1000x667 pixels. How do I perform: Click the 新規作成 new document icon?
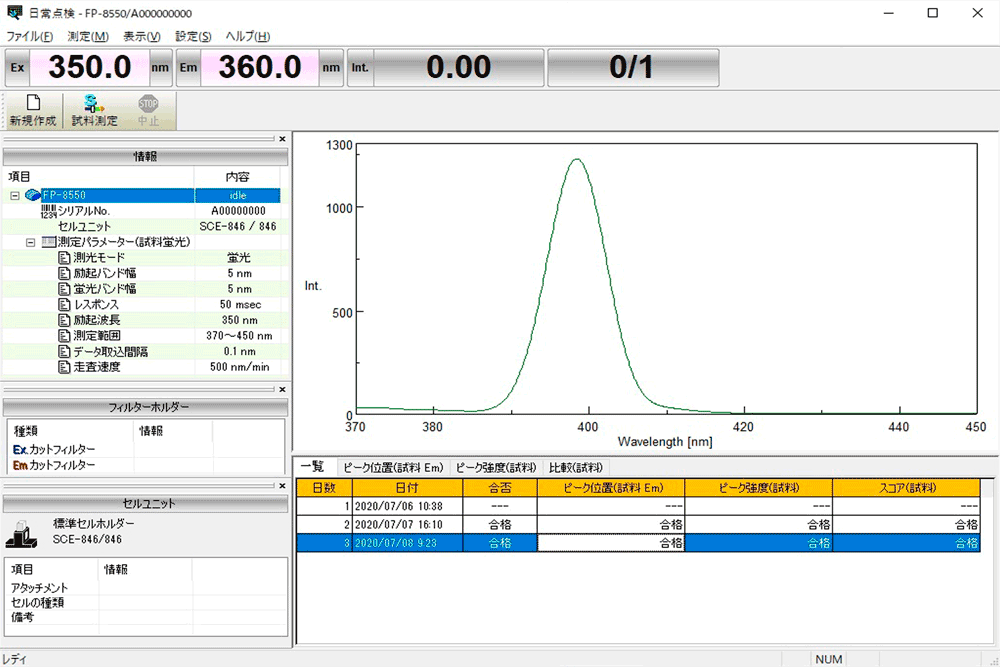pyautogui.click(x=32, y=104)
